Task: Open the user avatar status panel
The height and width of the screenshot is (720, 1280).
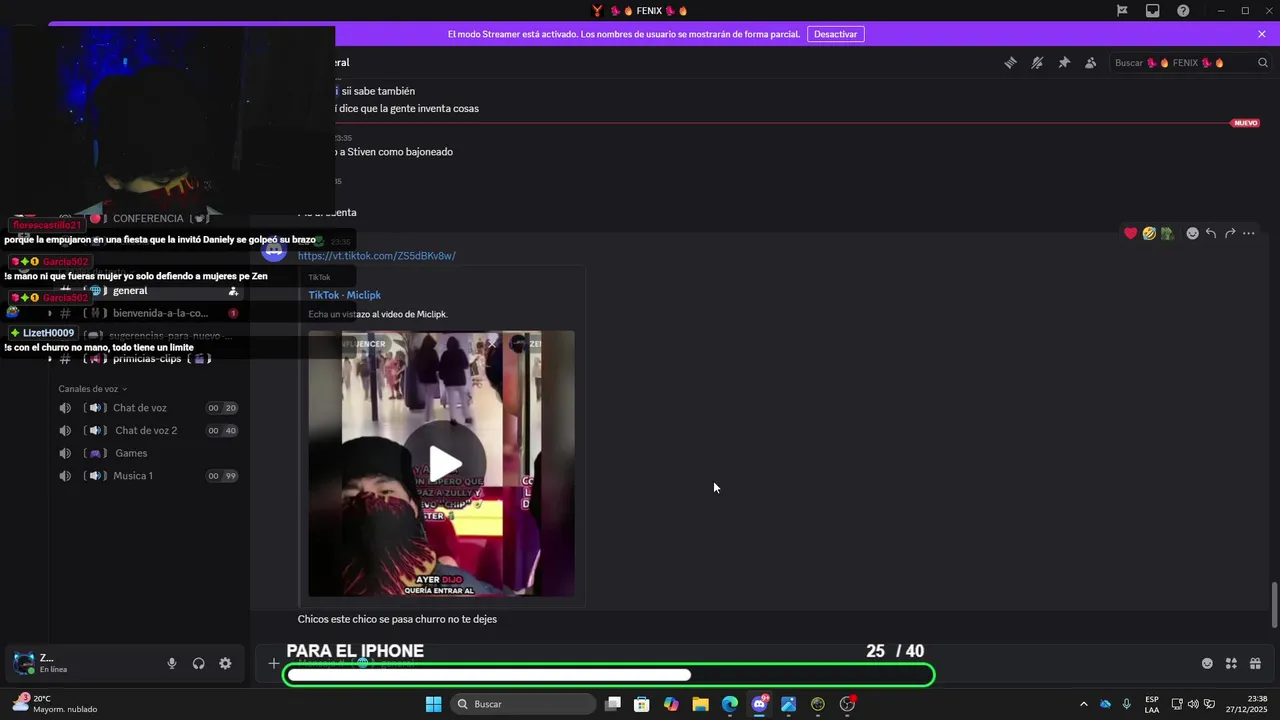Action: click(24, 663)
